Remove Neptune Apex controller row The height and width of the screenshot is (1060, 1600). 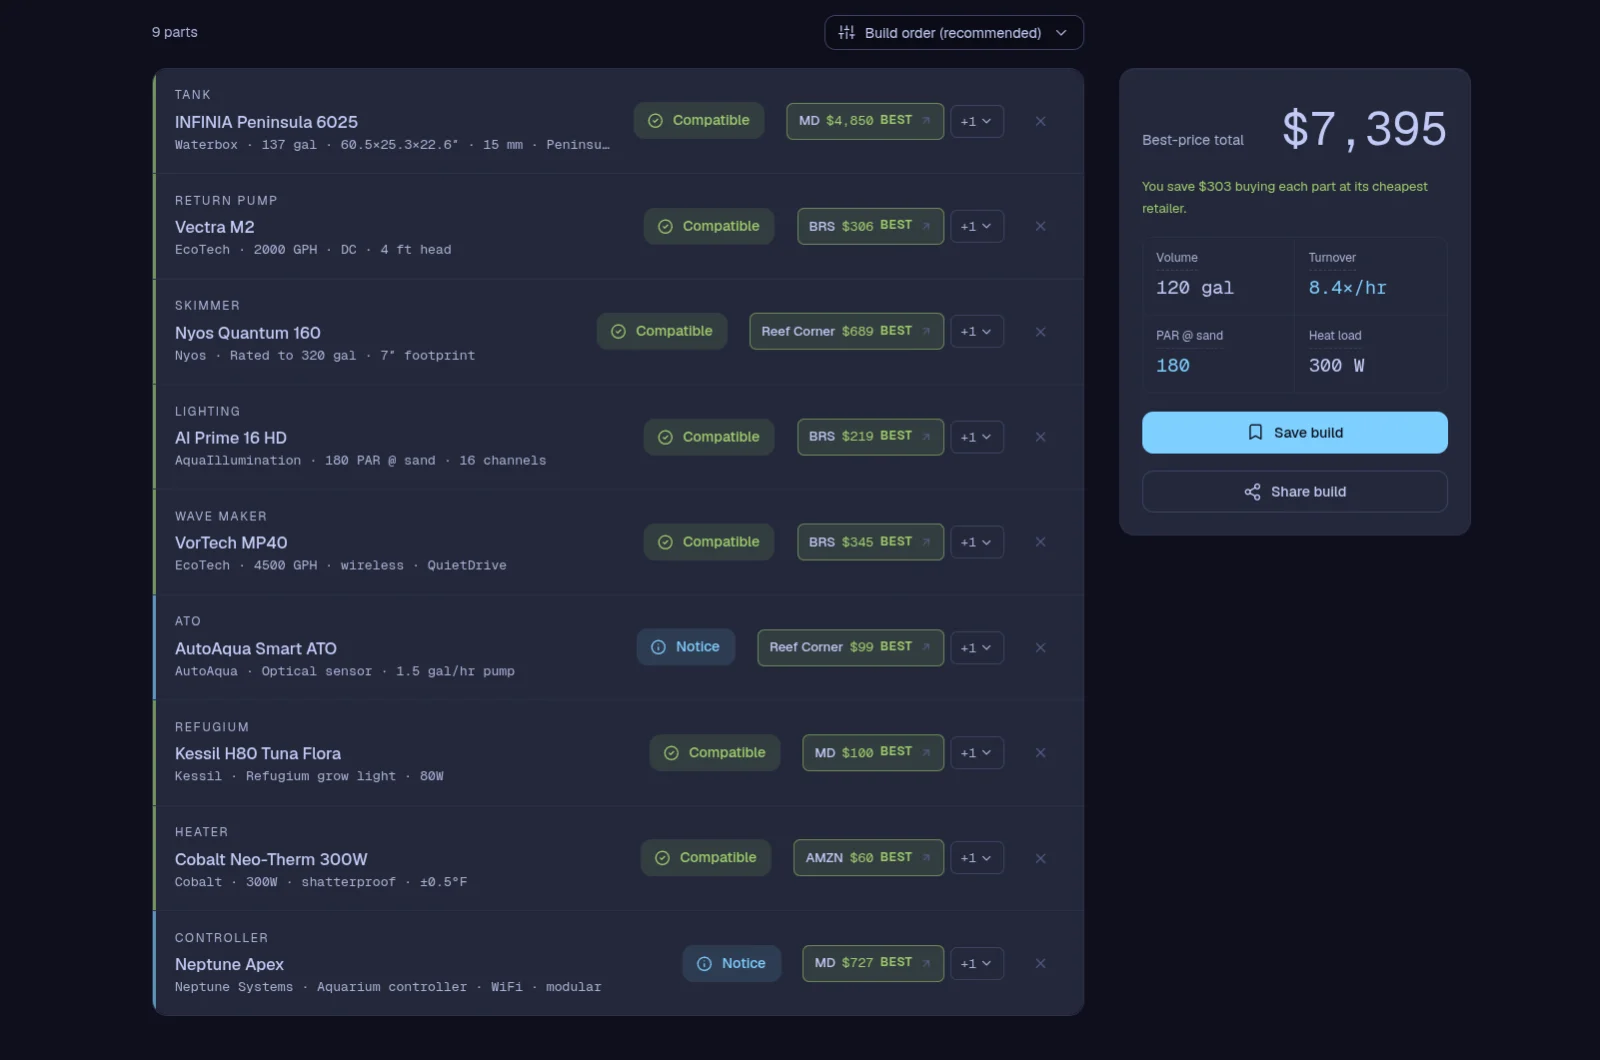click(x=1040, y=963)
